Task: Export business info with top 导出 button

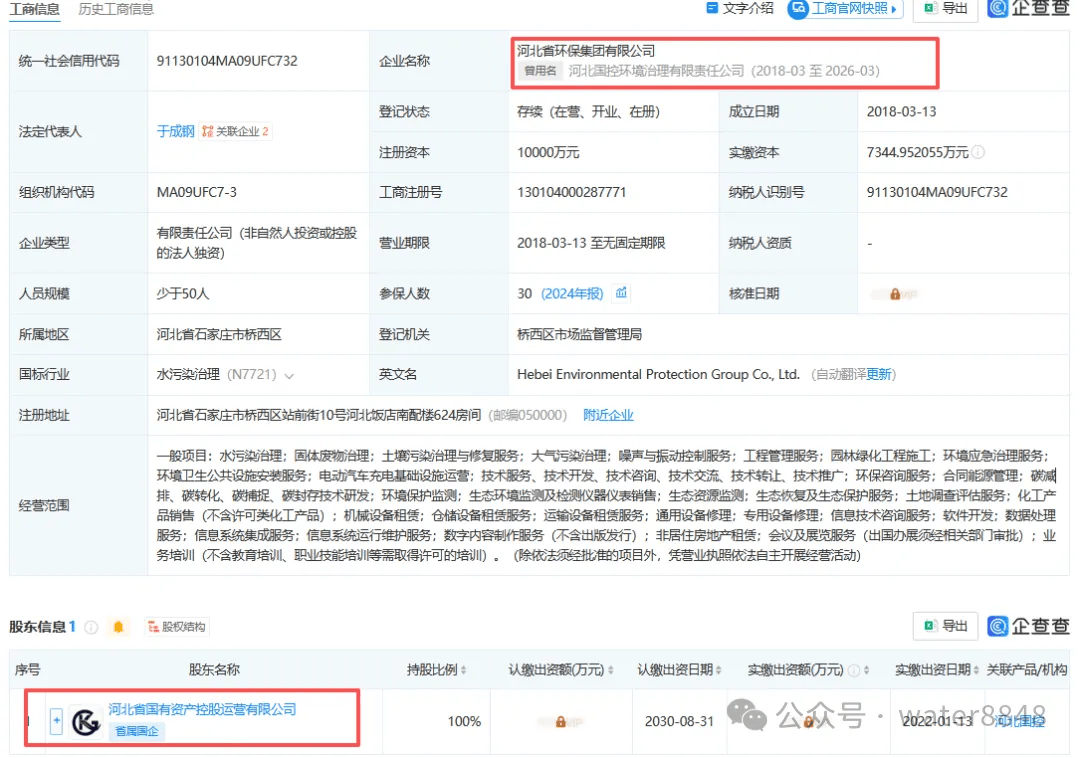Action: point(945,9)
